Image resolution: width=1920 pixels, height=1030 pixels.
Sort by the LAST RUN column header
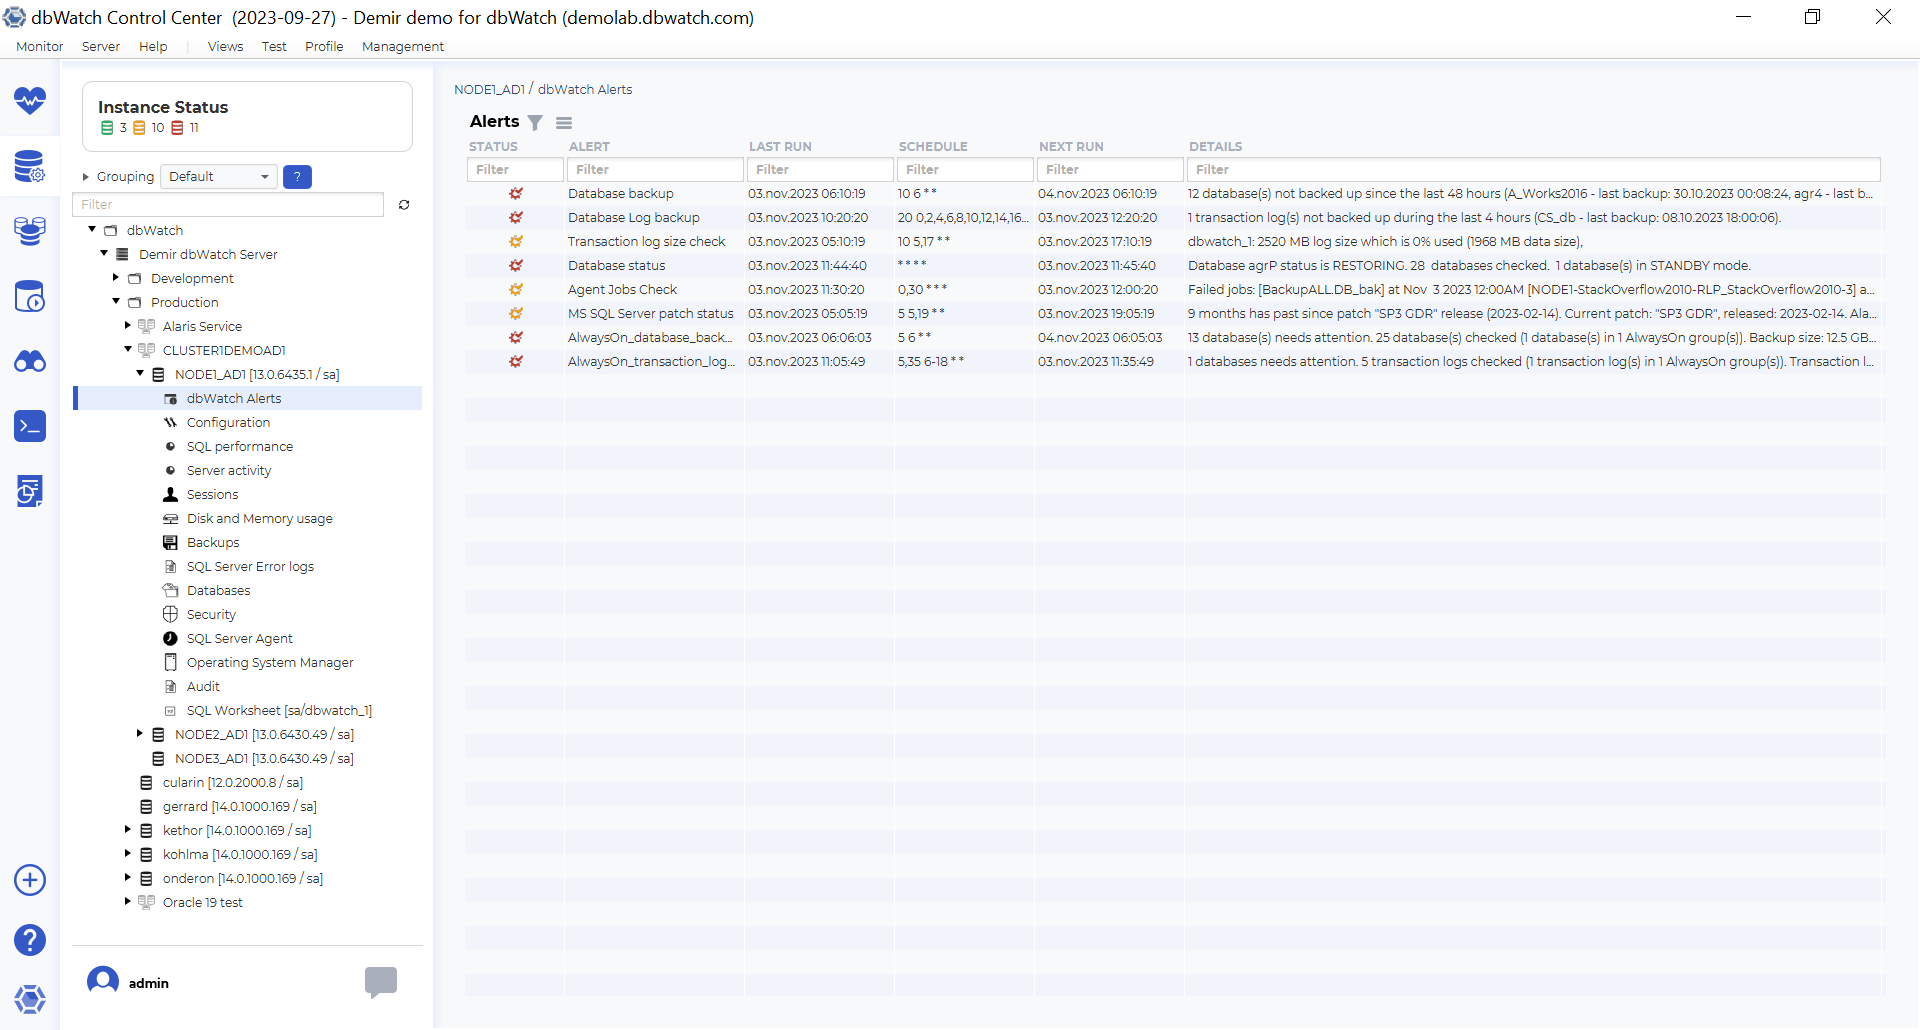point(780,146)
